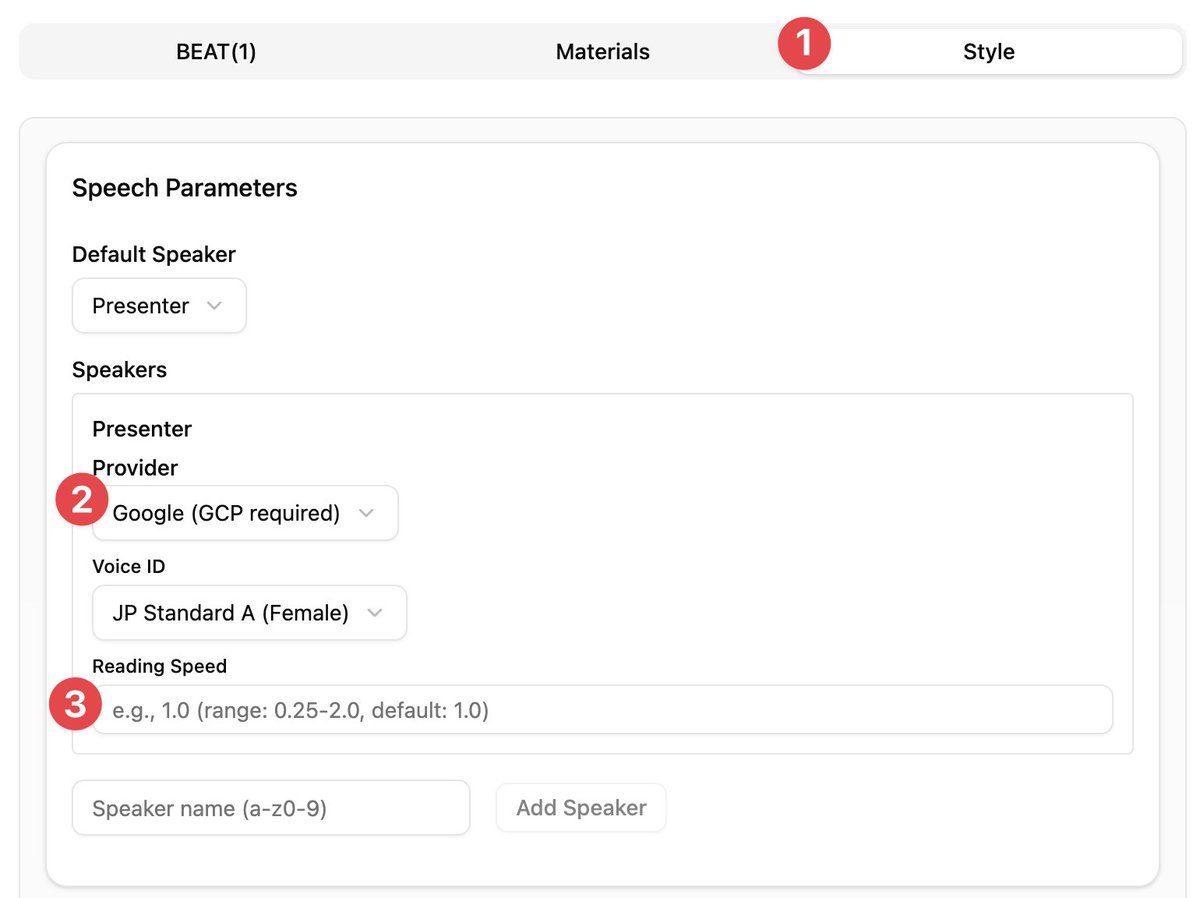The width and height of the screenshot is (1200, 898).
Task: Click the Voice ID label
Action: tap(129, 567)
